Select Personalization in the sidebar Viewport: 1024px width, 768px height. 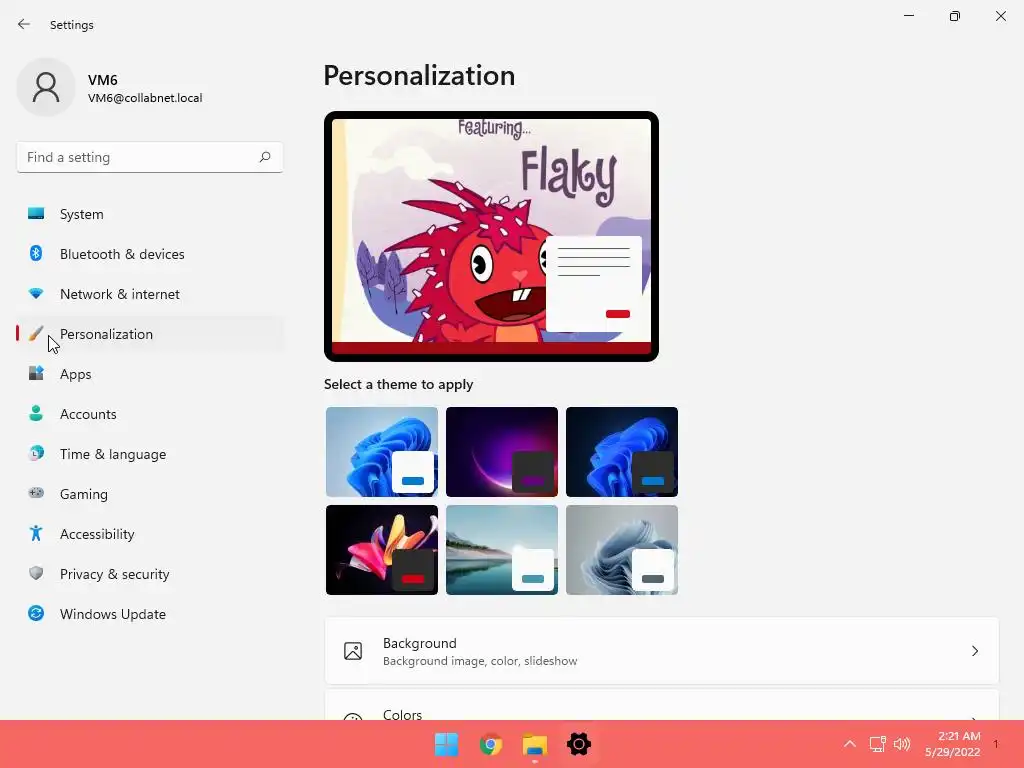click(150, 334)
